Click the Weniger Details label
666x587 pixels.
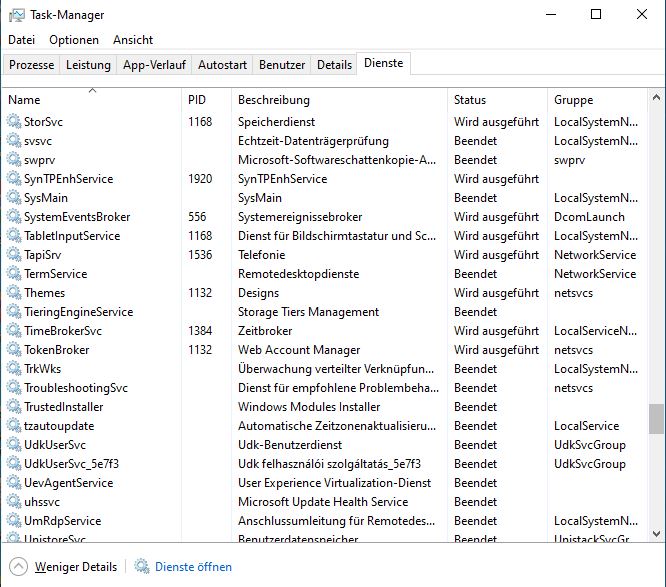coord(76,567)
